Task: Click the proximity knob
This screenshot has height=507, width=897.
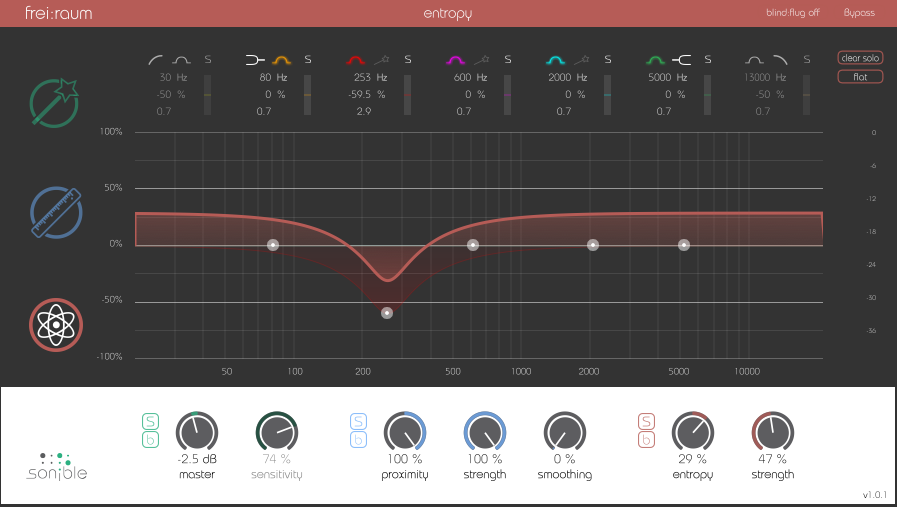Action: [405, 432]
